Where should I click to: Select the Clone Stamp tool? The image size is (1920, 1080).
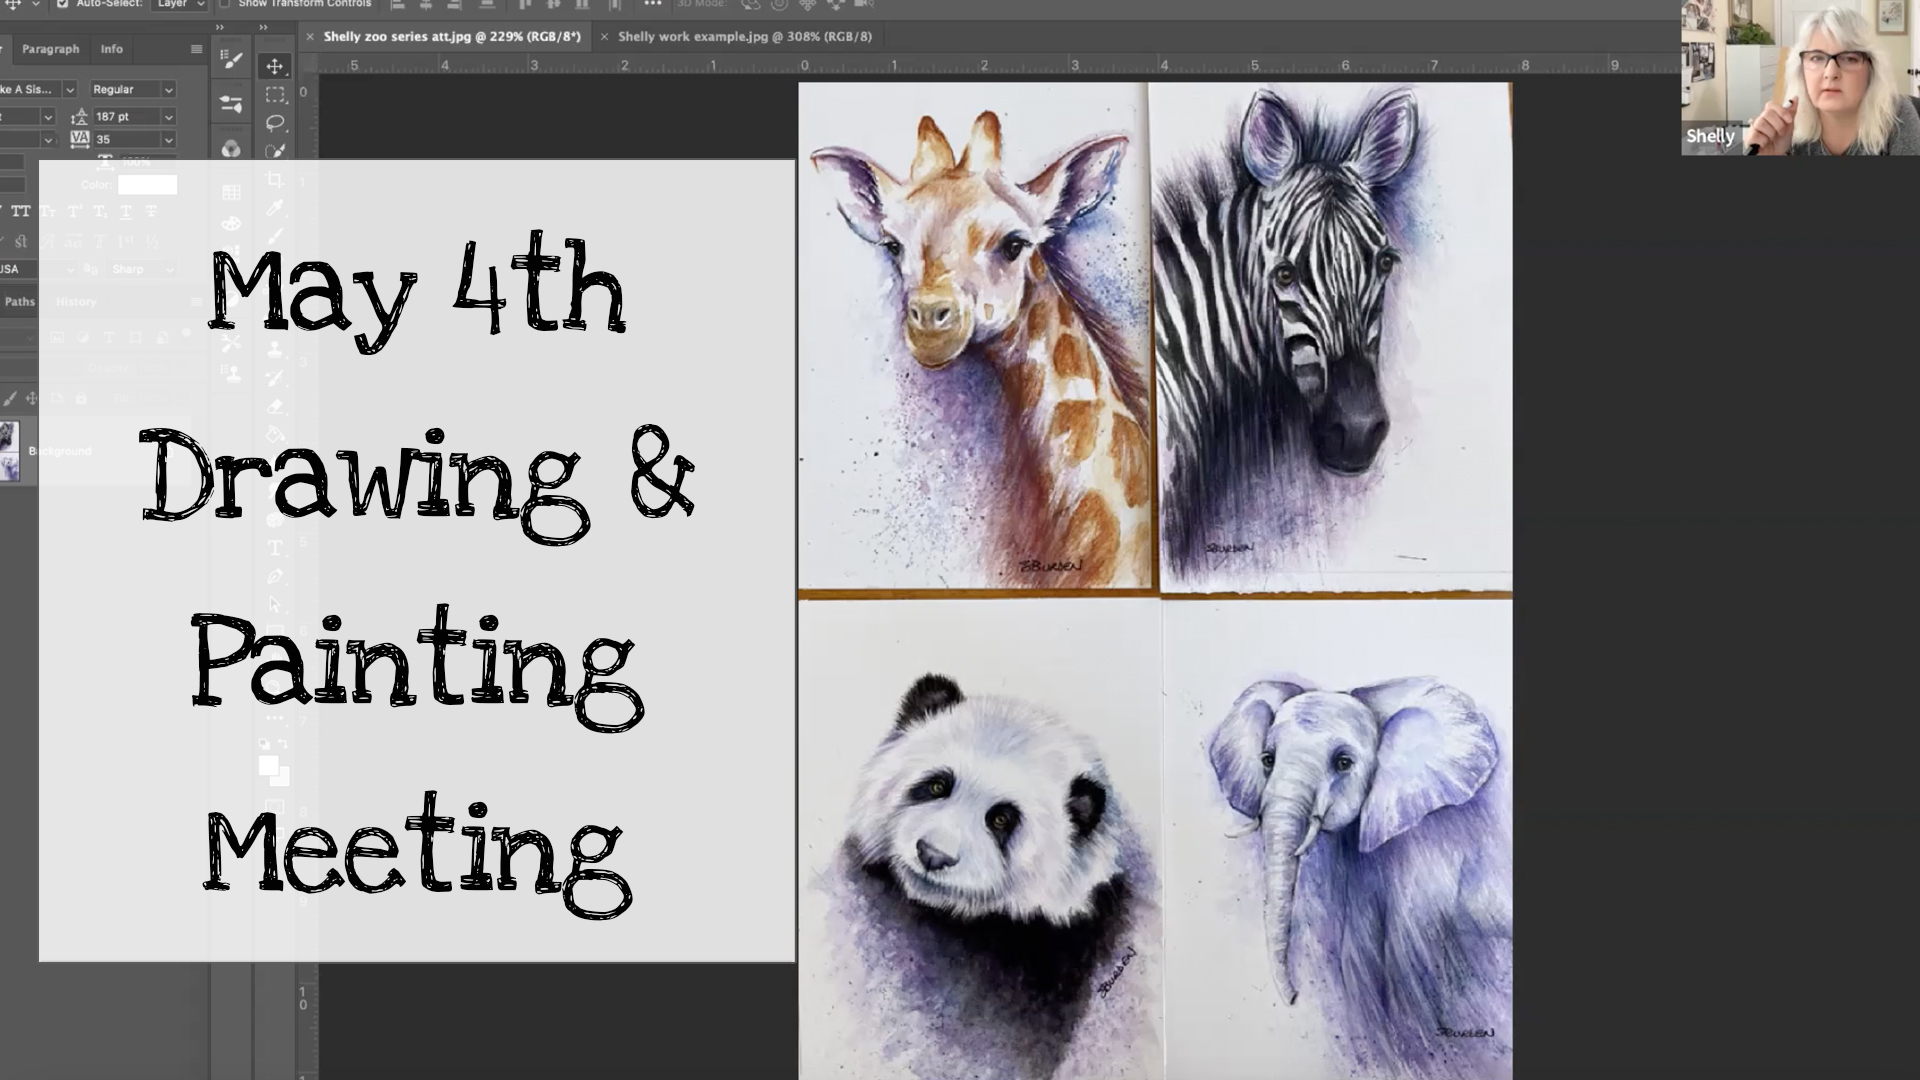click(x=274, y=350)
